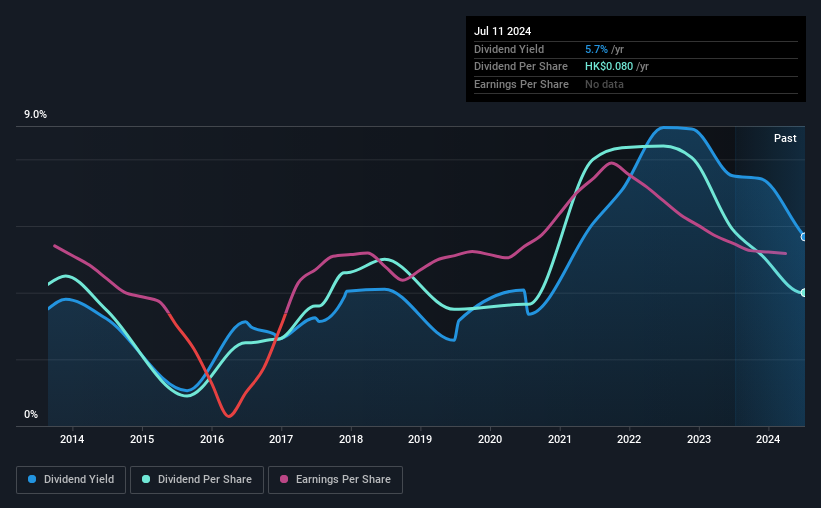
Task: Click the Past region label
Action: tap(785, 138)
